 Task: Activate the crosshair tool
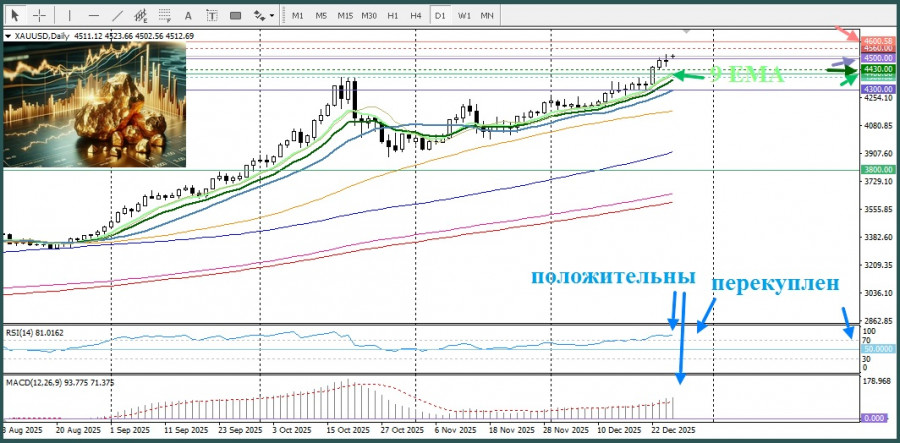tap(39, 15)
